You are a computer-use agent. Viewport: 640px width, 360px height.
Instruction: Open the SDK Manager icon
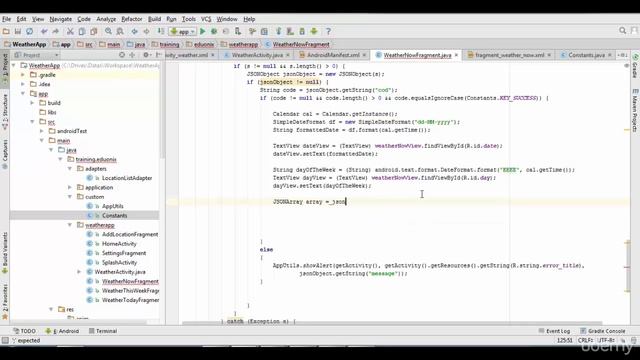[302, 31]
